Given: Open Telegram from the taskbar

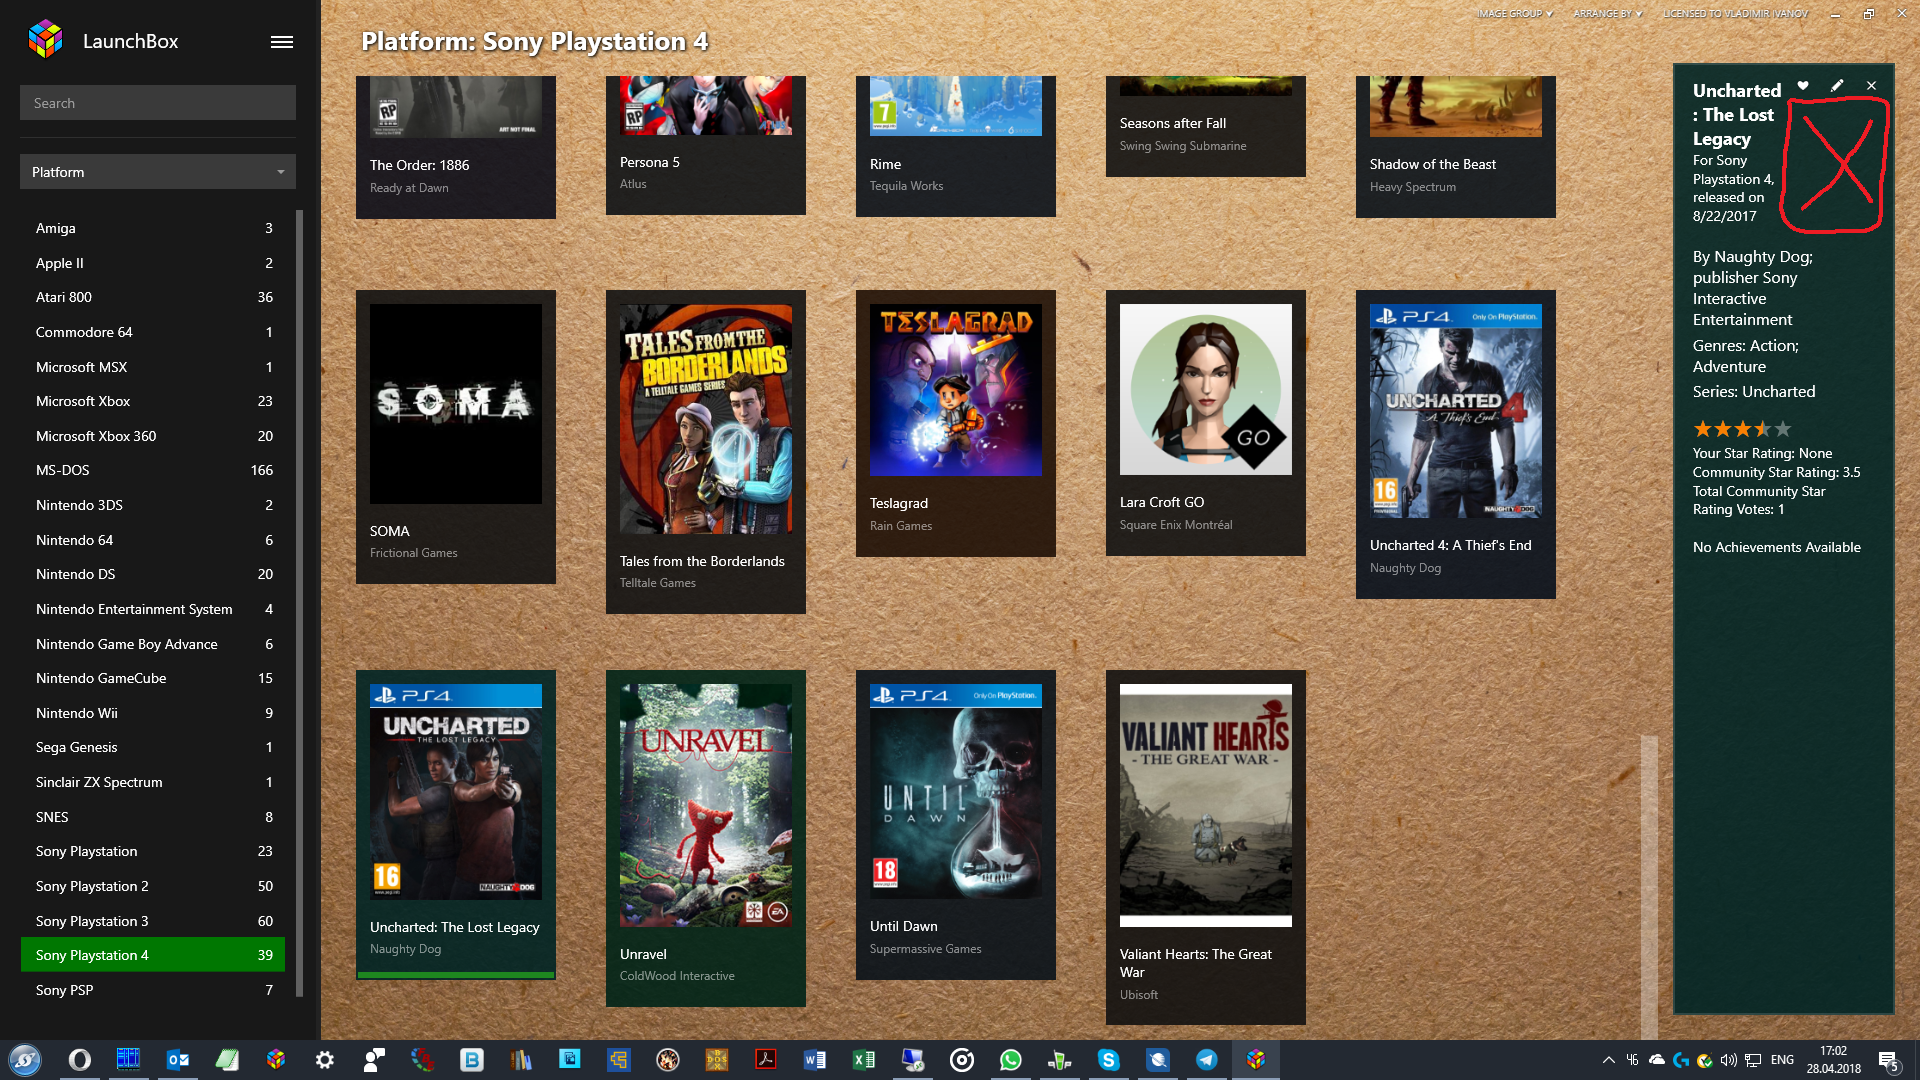Looking at the screenshot, I should [1207, 1060].
